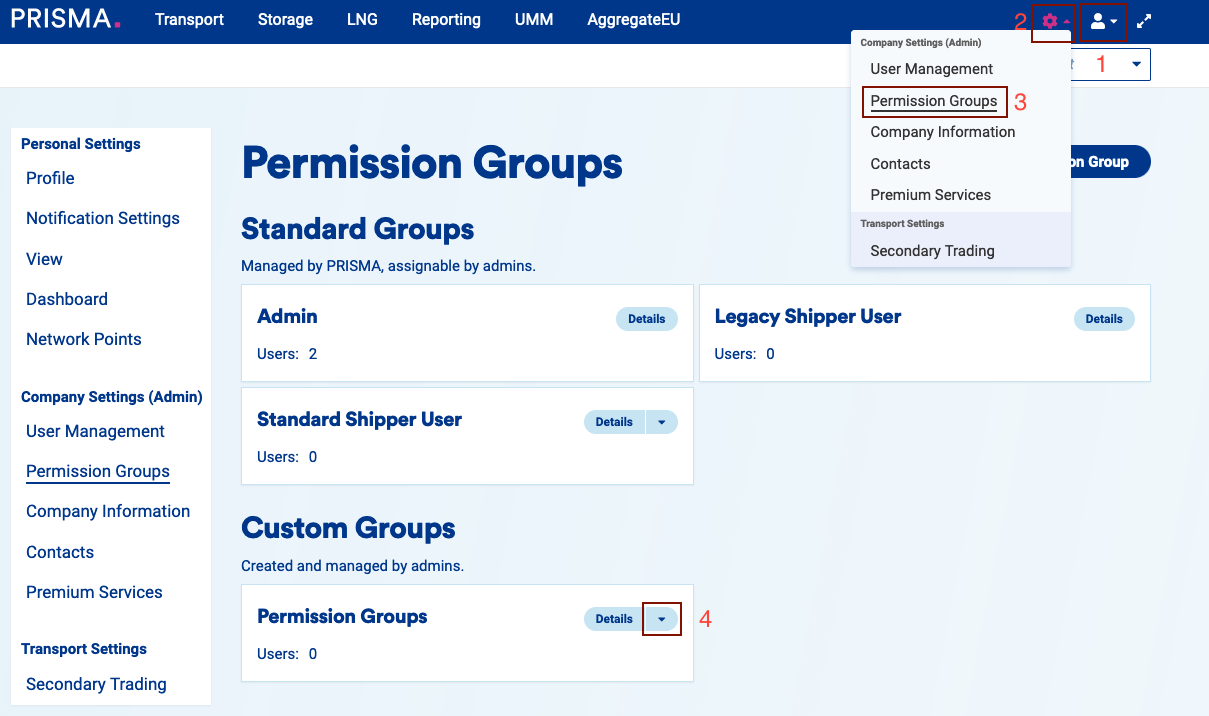Expand the Custom Permission Groups dropdown arrow
Image resolution: width=1209 pixels, height=716 pixels.
click(x=661, y=619)
